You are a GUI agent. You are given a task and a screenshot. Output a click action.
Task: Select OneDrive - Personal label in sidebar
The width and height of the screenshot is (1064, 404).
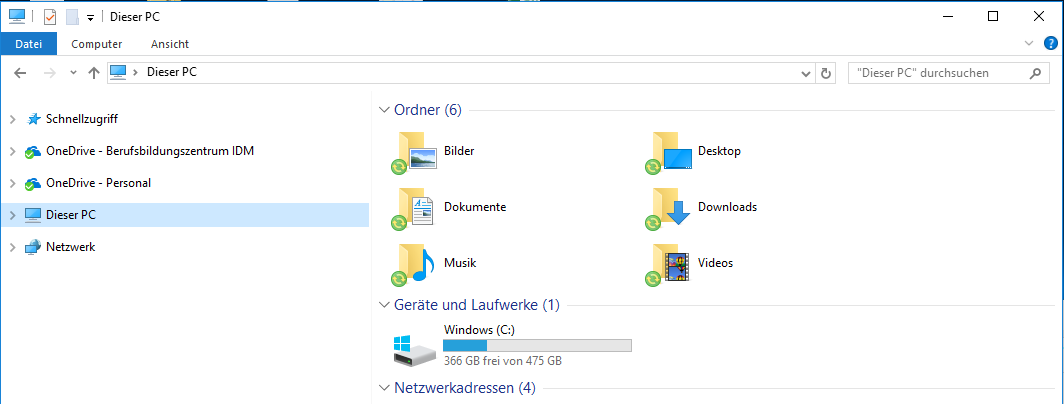(98, 183)
